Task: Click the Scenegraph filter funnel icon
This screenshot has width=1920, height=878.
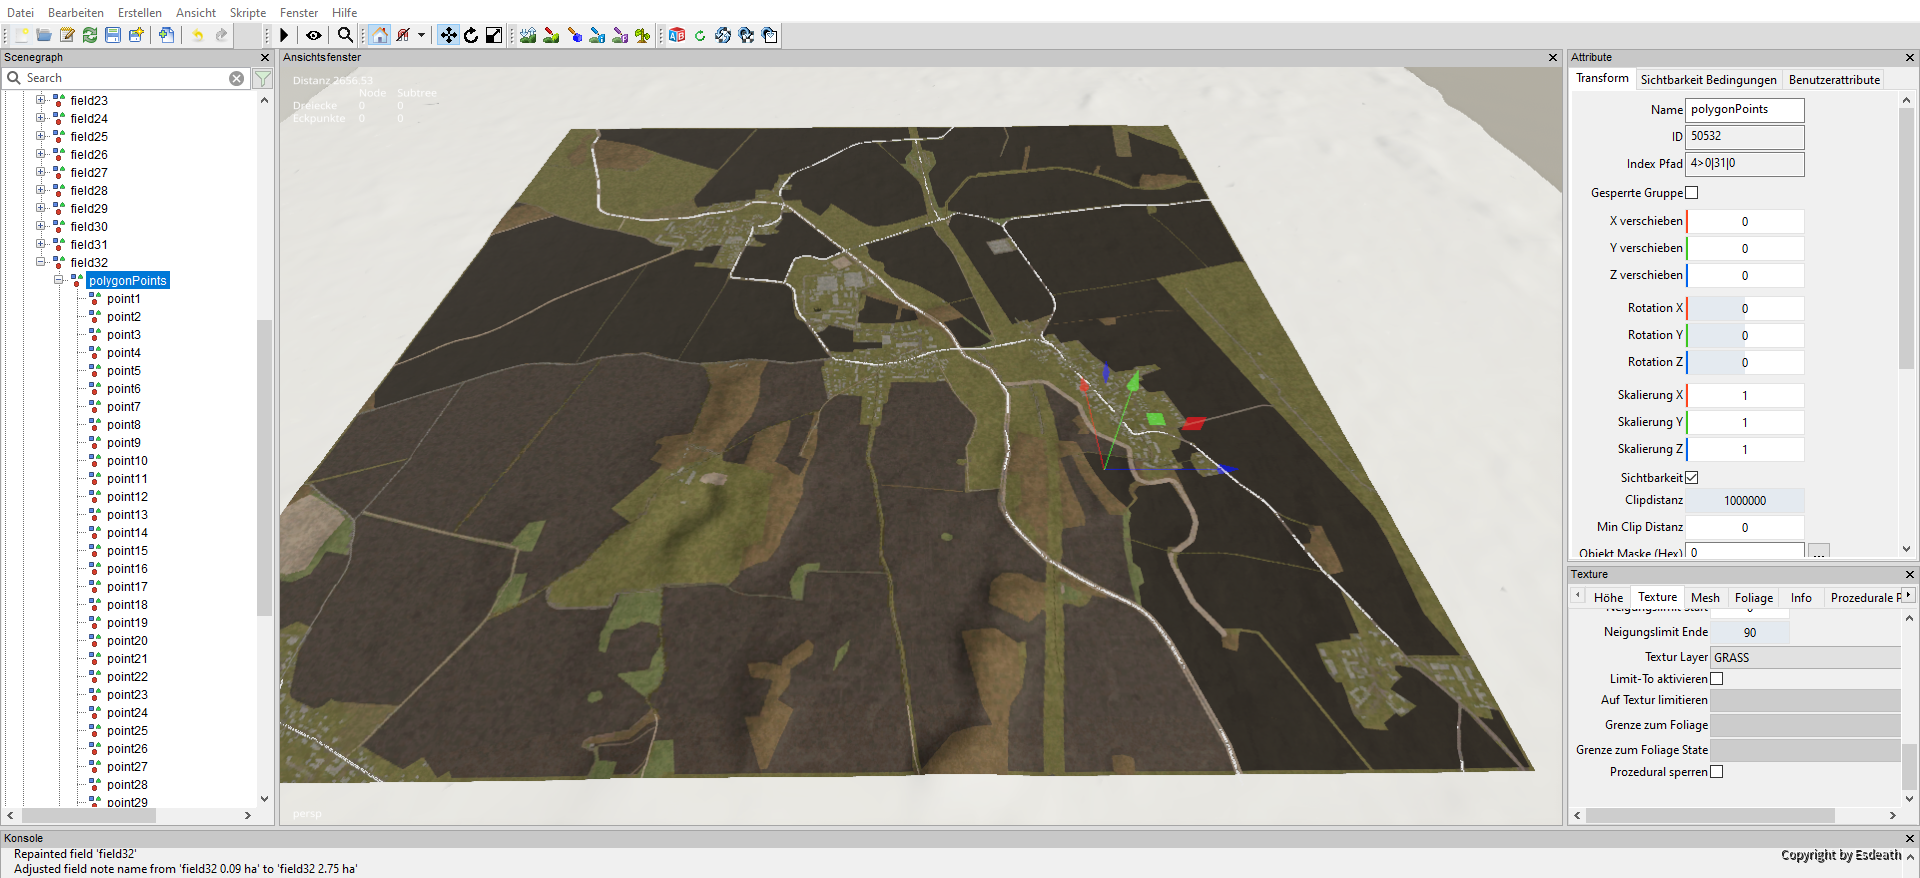Action: [263, 78]
